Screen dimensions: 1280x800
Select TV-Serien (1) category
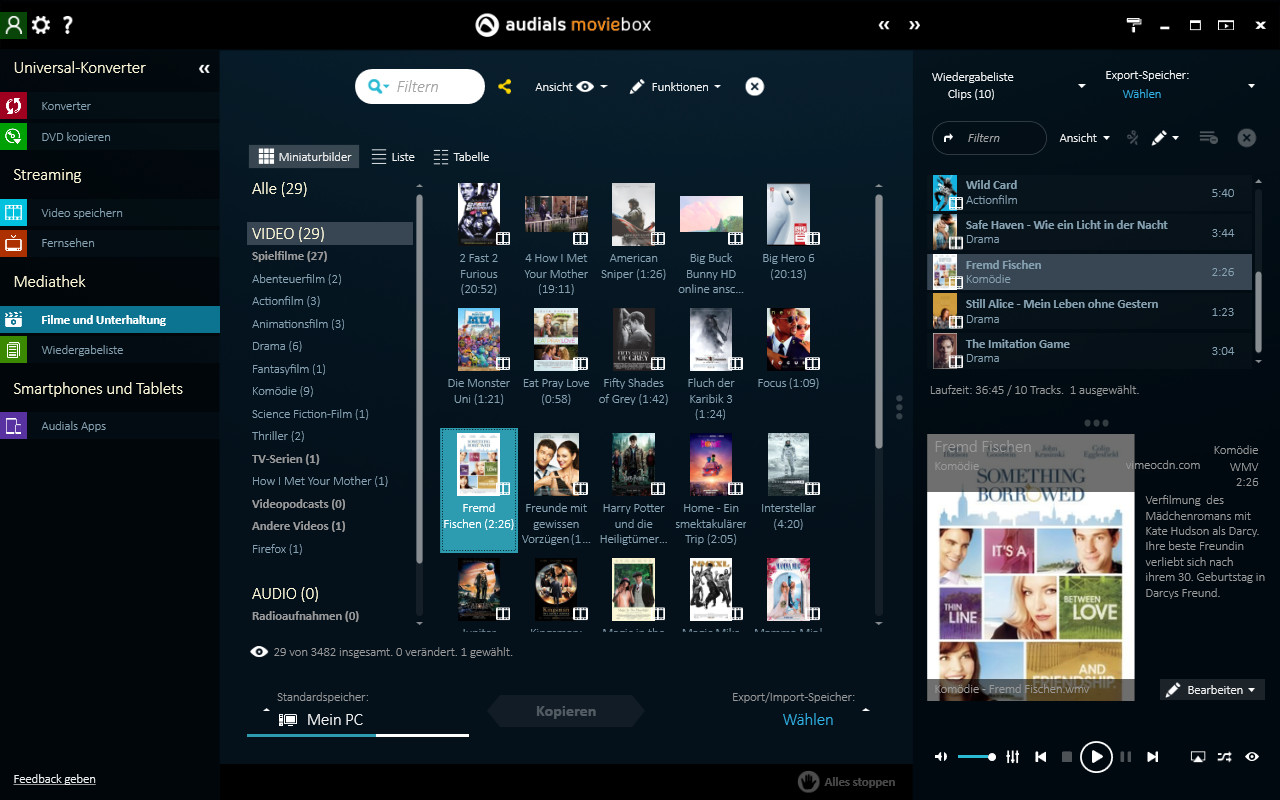[286, 459]
